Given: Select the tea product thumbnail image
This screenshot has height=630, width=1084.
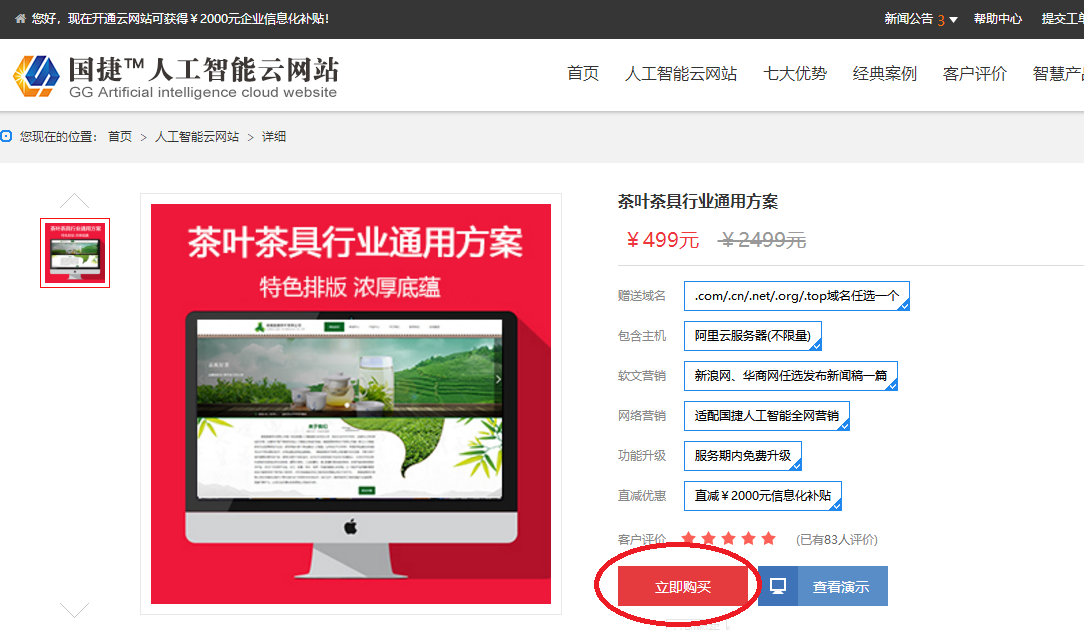Looking at the screenshot, I should [x=75, y=253].
